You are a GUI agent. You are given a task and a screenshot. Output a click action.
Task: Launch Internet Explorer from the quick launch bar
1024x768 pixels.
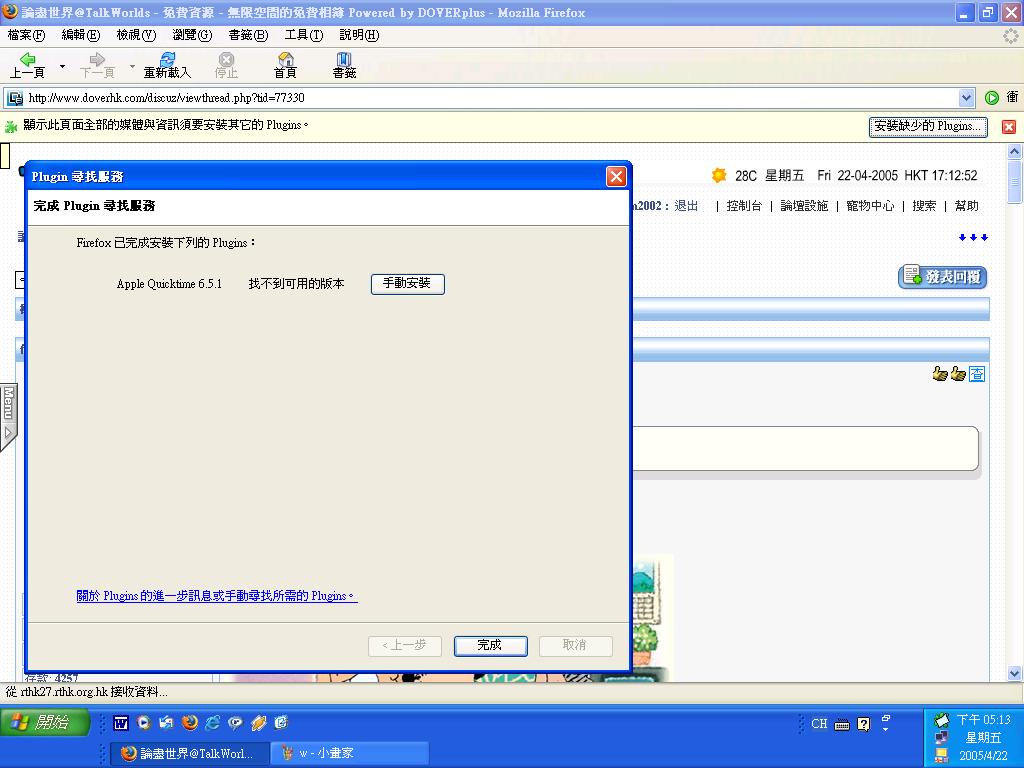point(212,723)
